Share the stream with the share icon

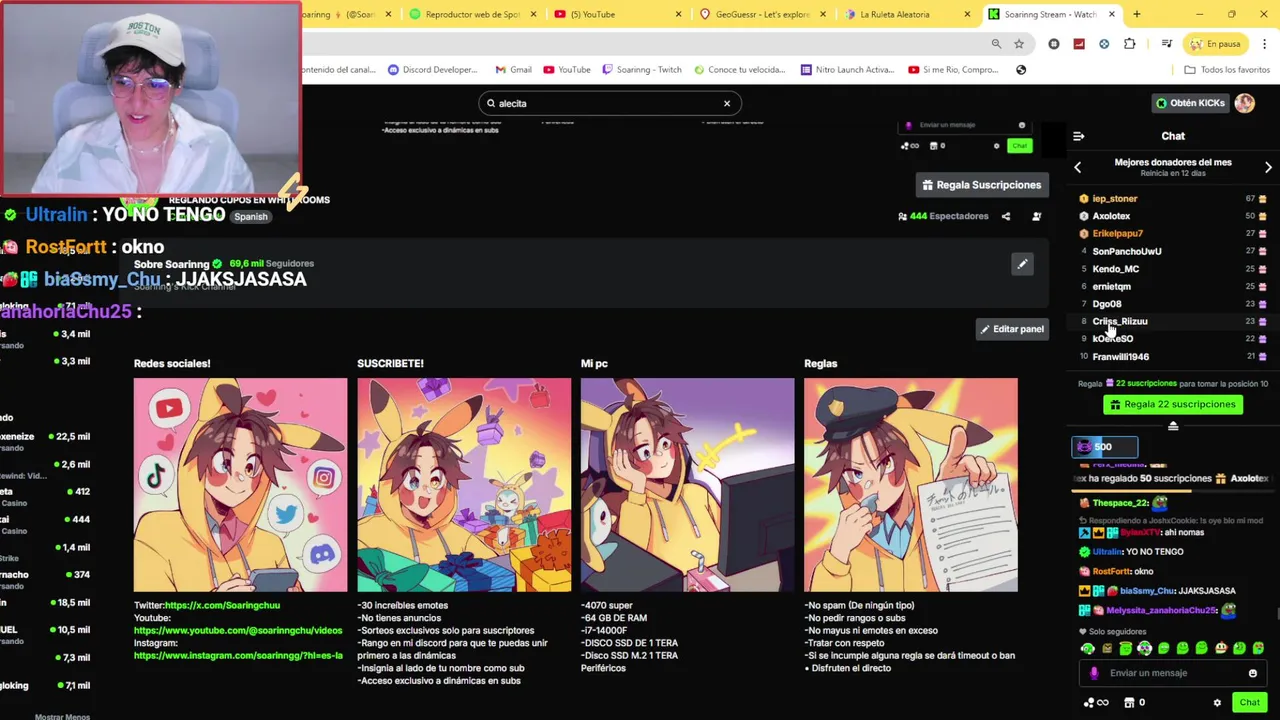tap(1006, 216)
